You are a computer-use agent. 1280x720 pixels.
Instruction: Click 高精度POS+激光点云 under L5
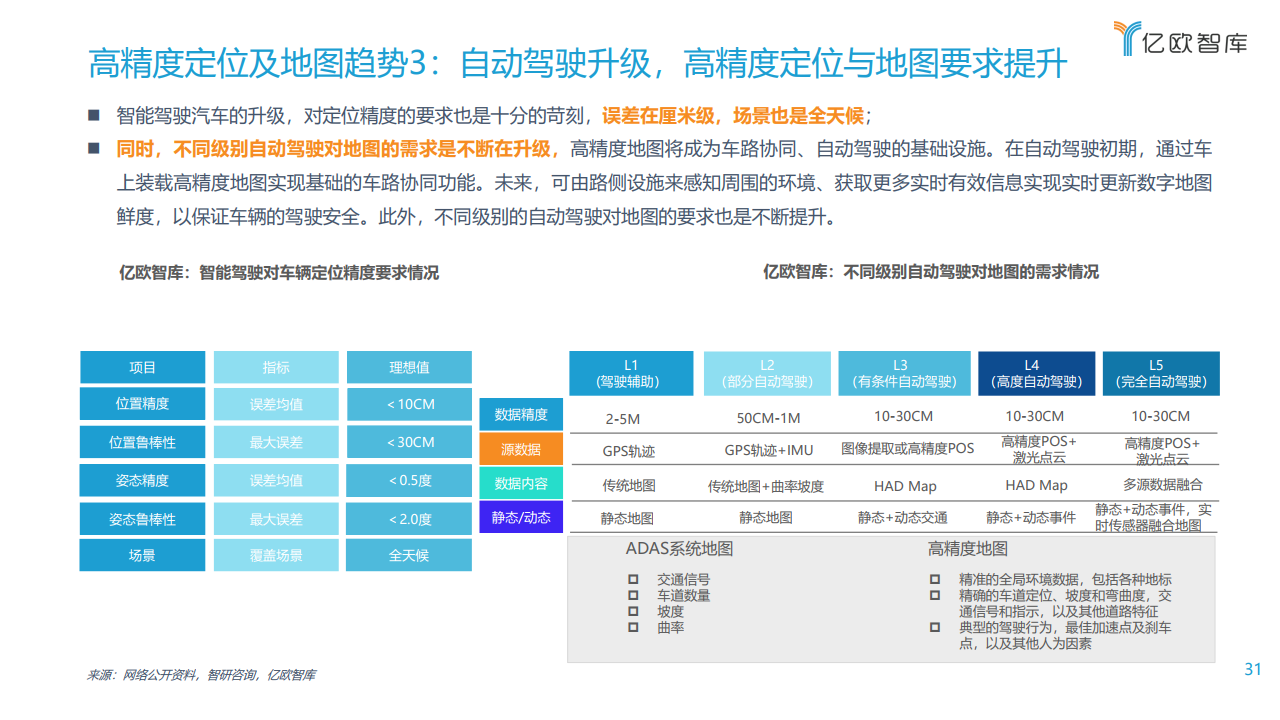pos(1162,451)
